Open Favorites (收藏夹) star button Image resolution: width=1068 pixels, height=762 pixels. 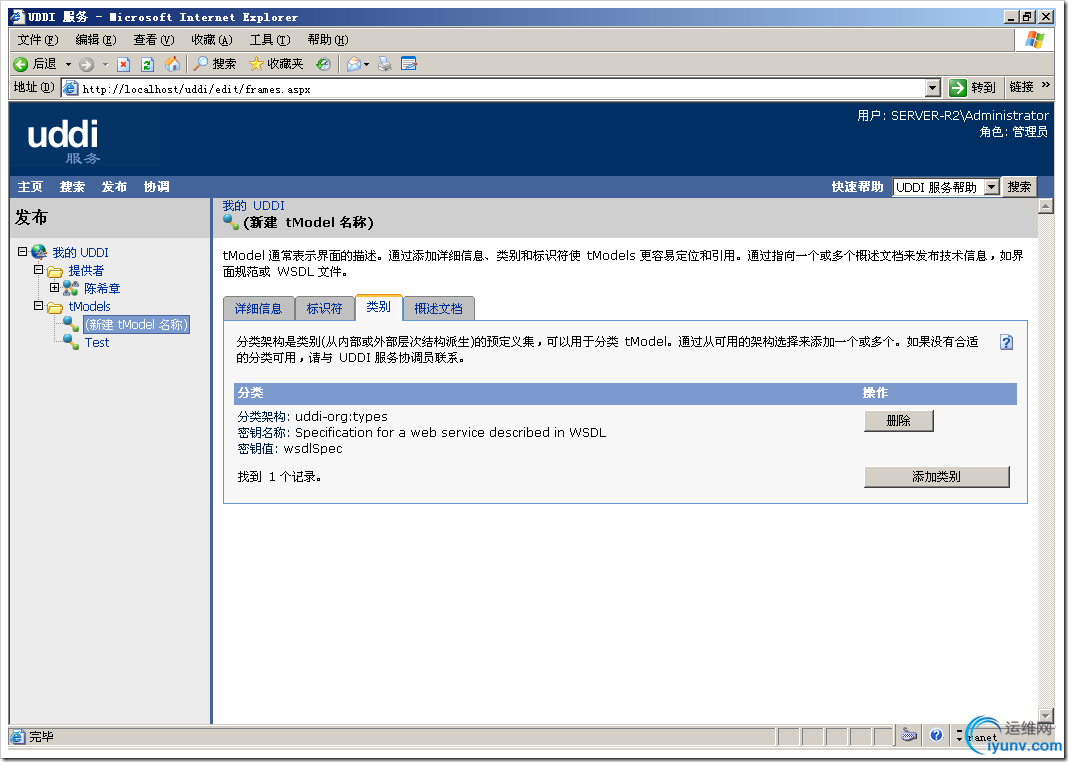[x=276, y=64]
